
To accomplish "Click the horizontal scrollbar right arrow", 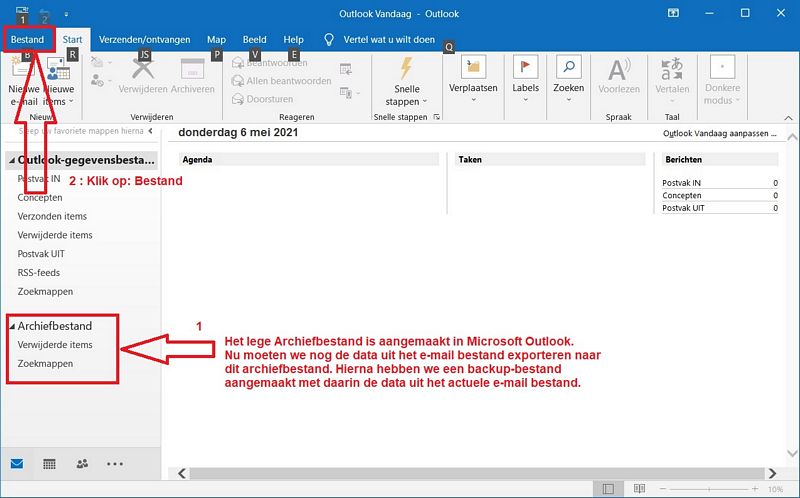I will coord(772,474).
